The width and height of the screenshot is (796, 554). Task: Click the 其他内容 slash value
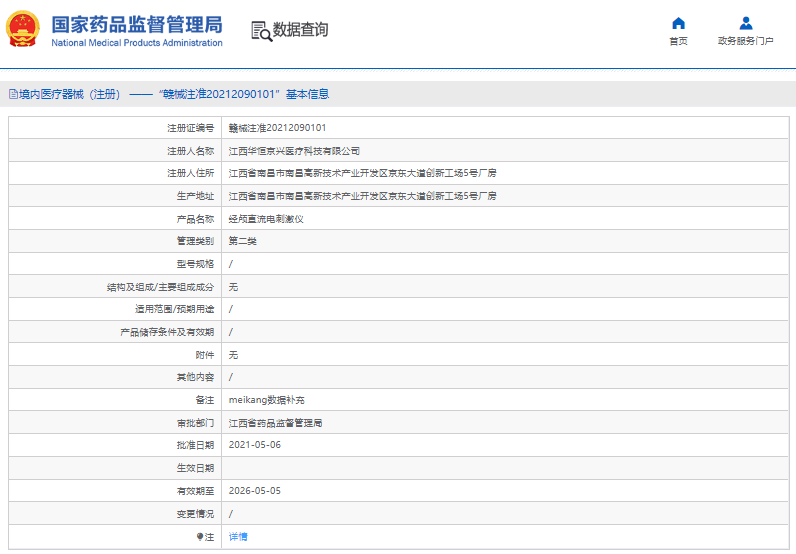(231, 377)
